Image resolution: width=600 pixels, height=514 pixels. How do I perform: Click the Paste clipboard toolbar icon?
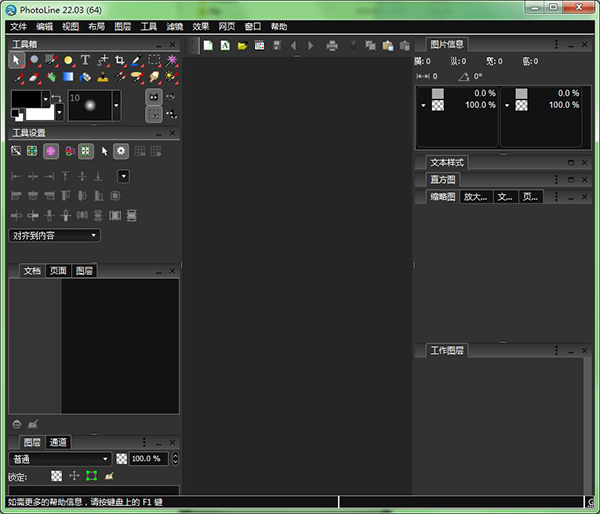[x=388, y=46]
